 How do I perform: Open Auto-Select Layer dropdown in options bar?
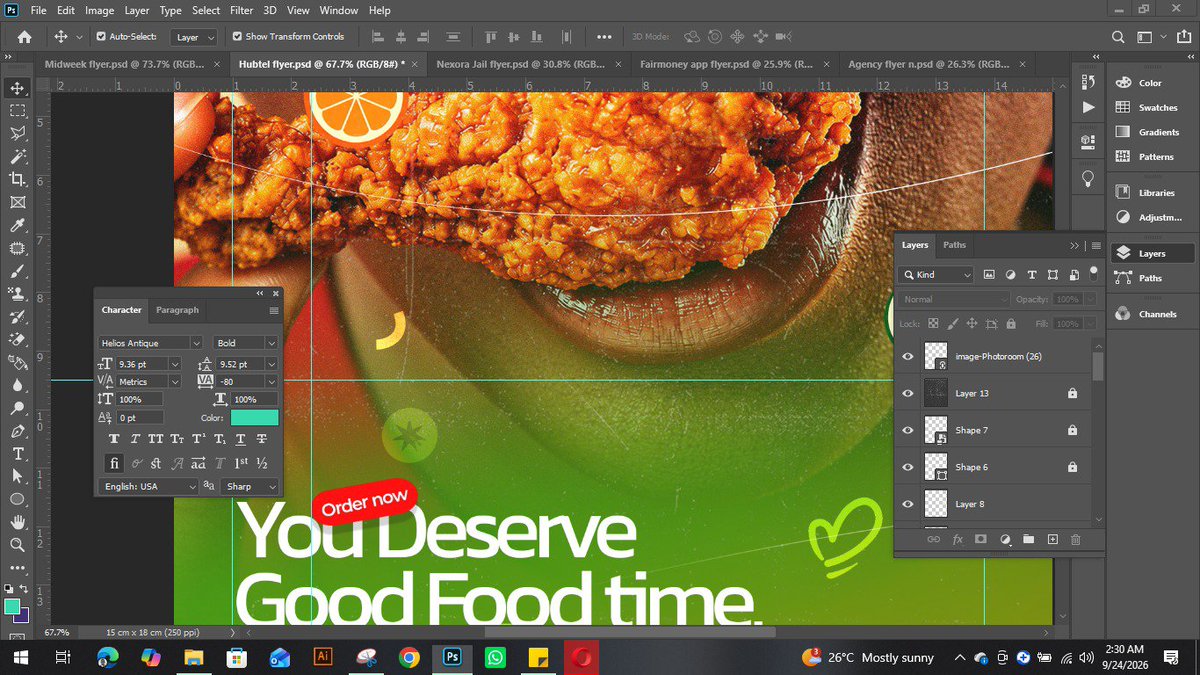pos(194,37)
